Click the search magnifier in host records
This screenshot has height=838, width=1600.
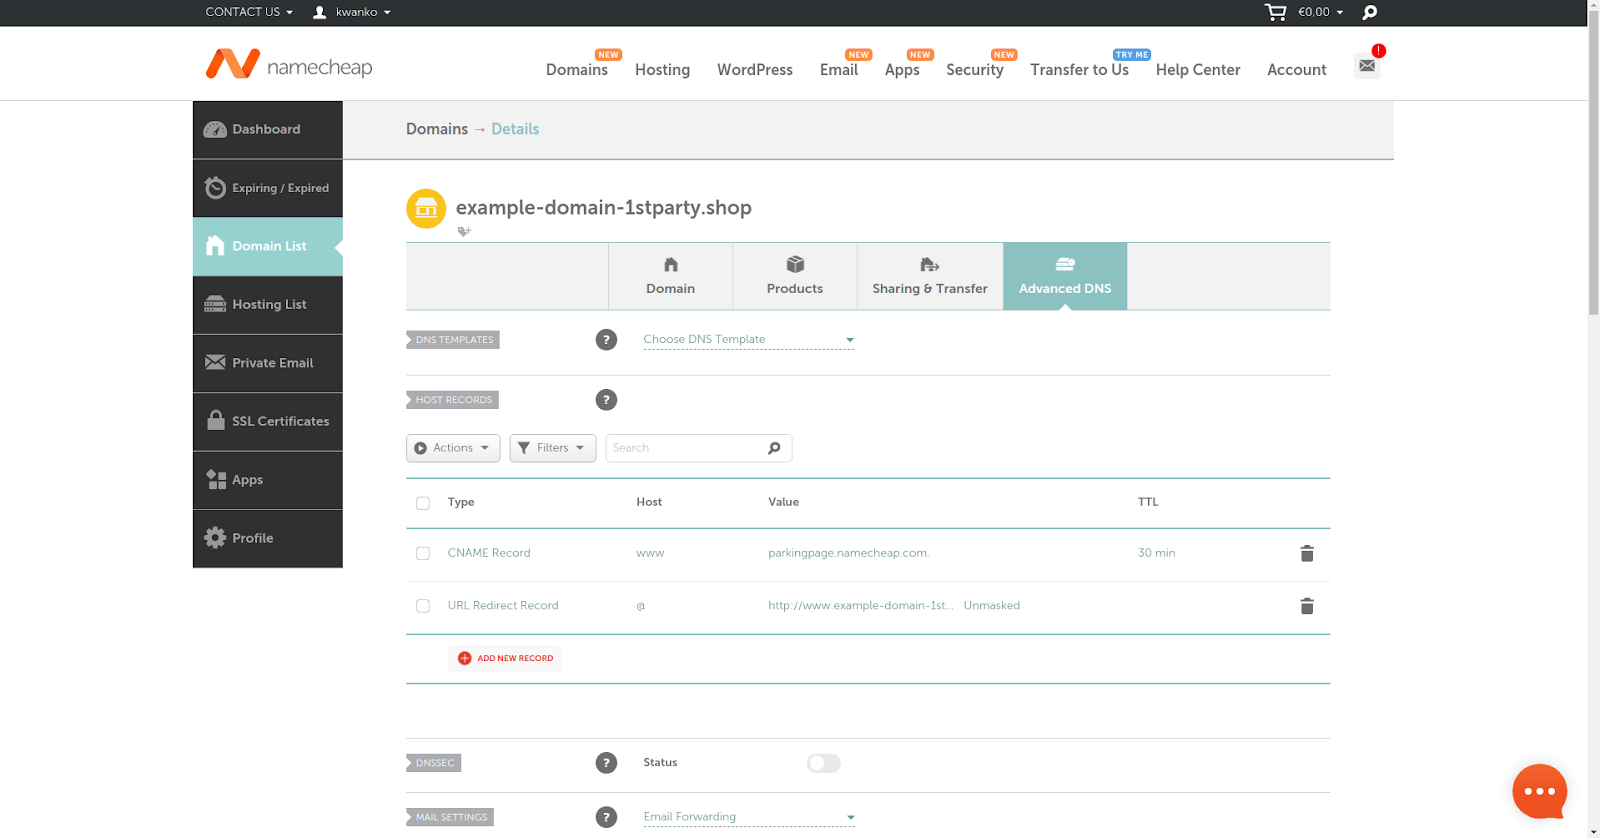coord(774,448)
